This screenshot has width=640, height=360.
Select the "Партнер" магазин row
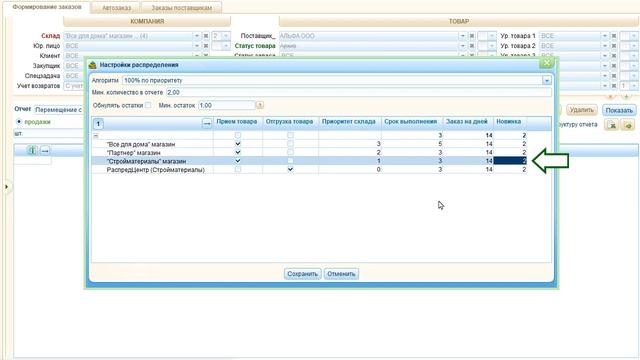[x=309, y=153]
